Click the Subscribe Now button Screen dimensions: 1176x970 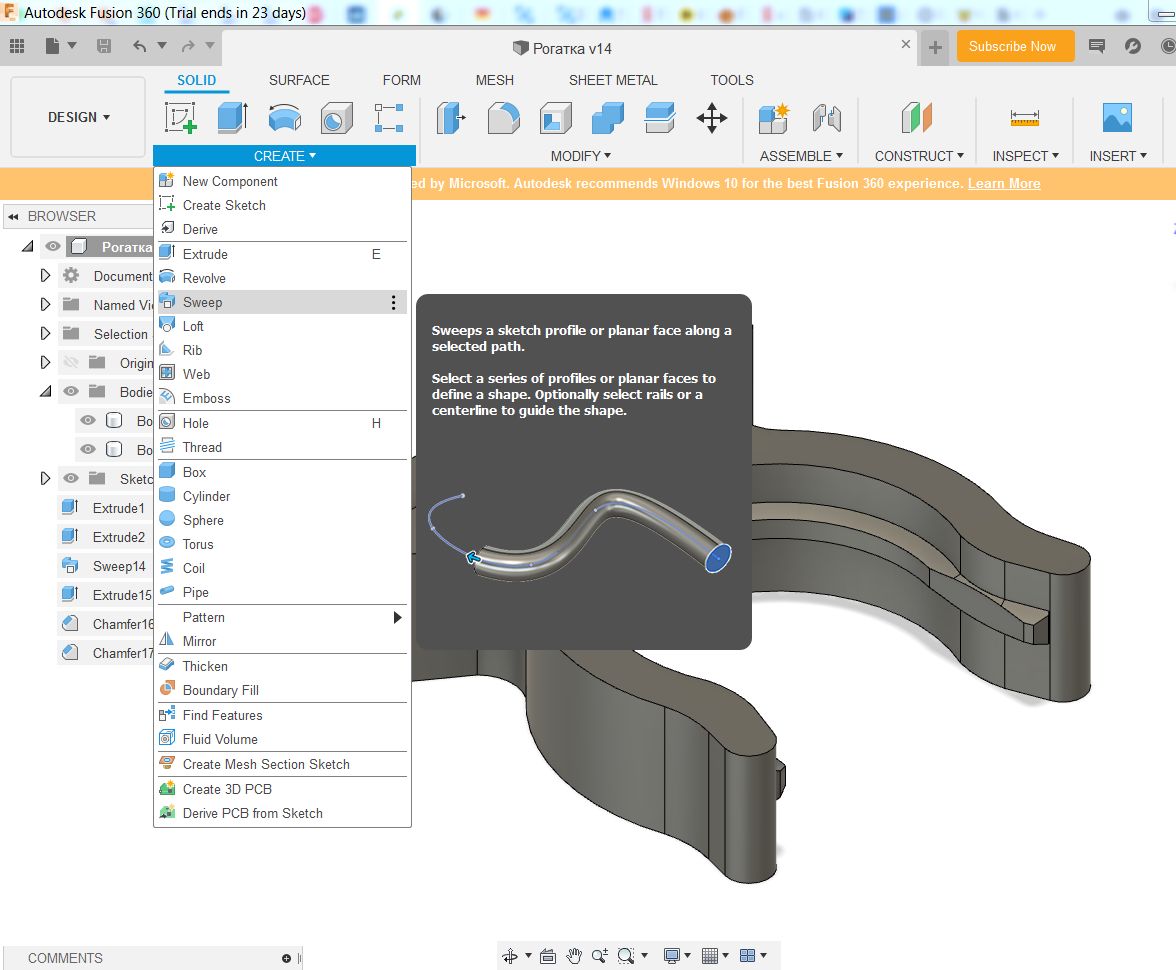click(x=1014, y=46)
